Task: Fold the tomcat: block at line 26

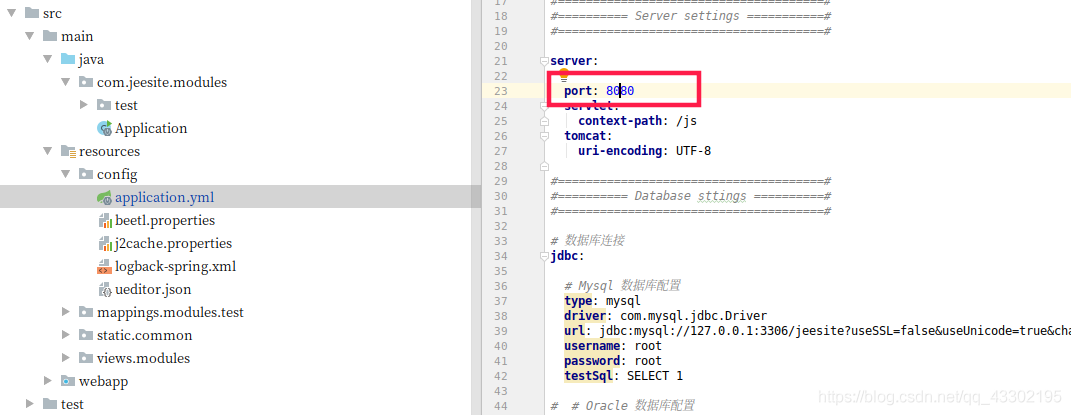Action: pos(544,136)
